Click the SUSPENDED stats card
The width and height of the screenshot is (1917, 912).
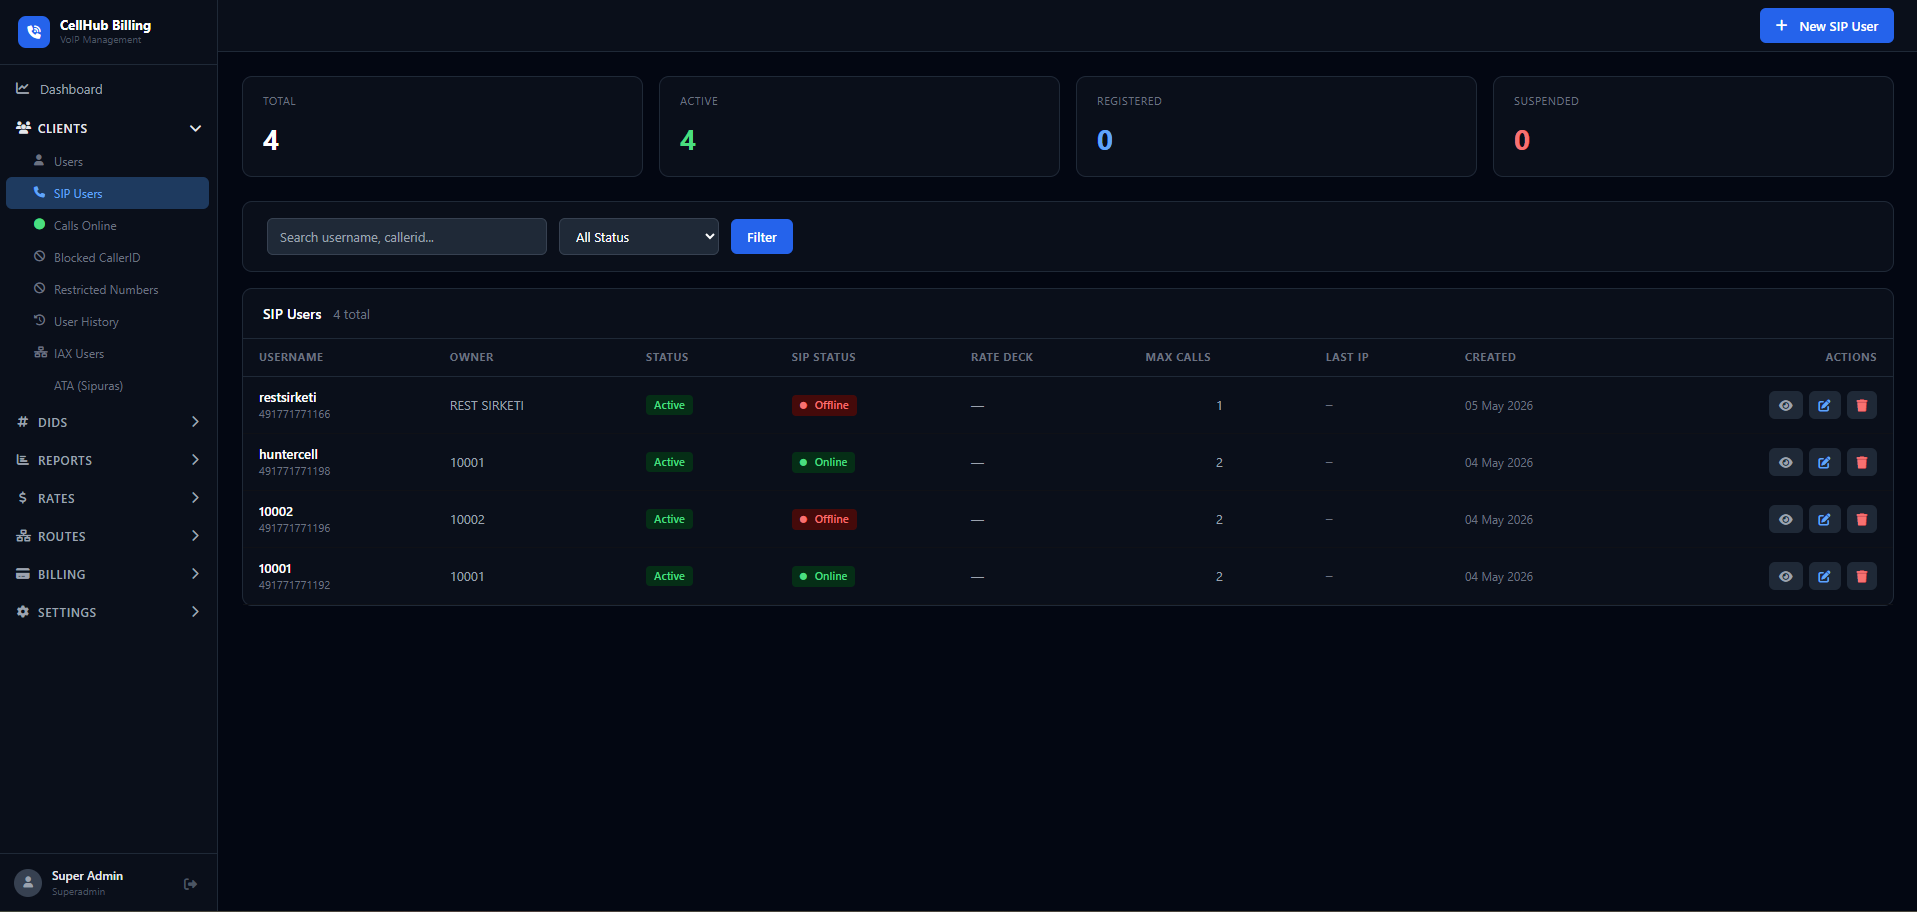pos(1693,126)
